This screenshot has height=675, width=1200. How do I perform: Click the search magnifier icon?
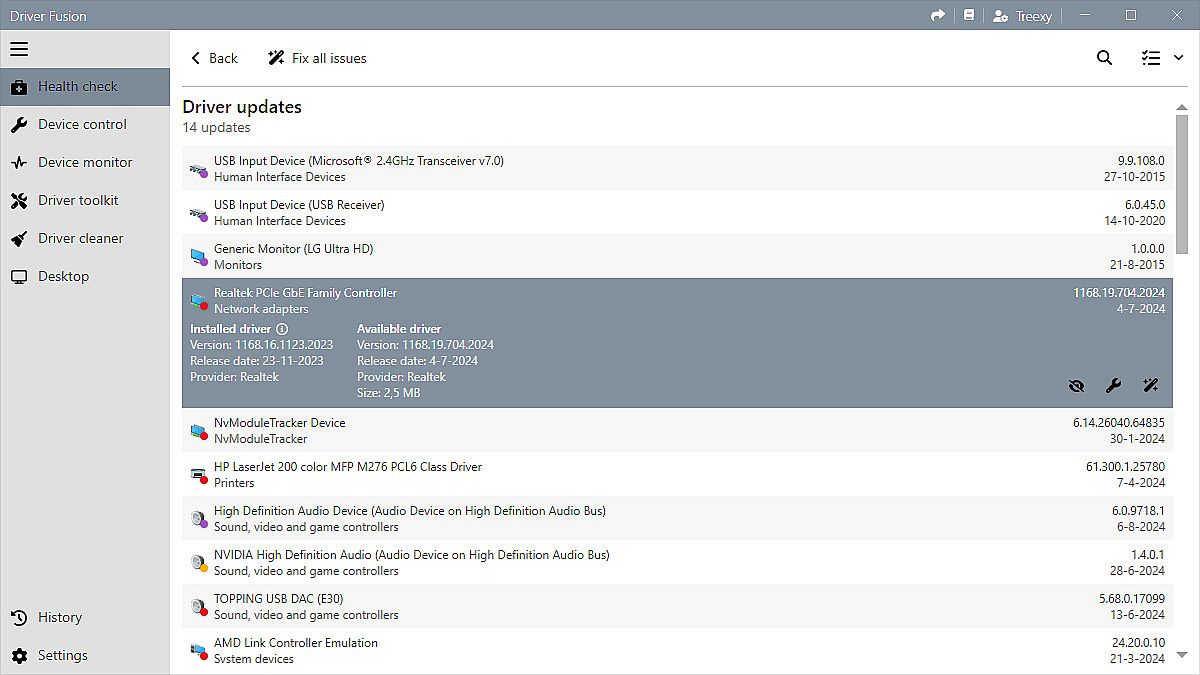pos(1104,58)
